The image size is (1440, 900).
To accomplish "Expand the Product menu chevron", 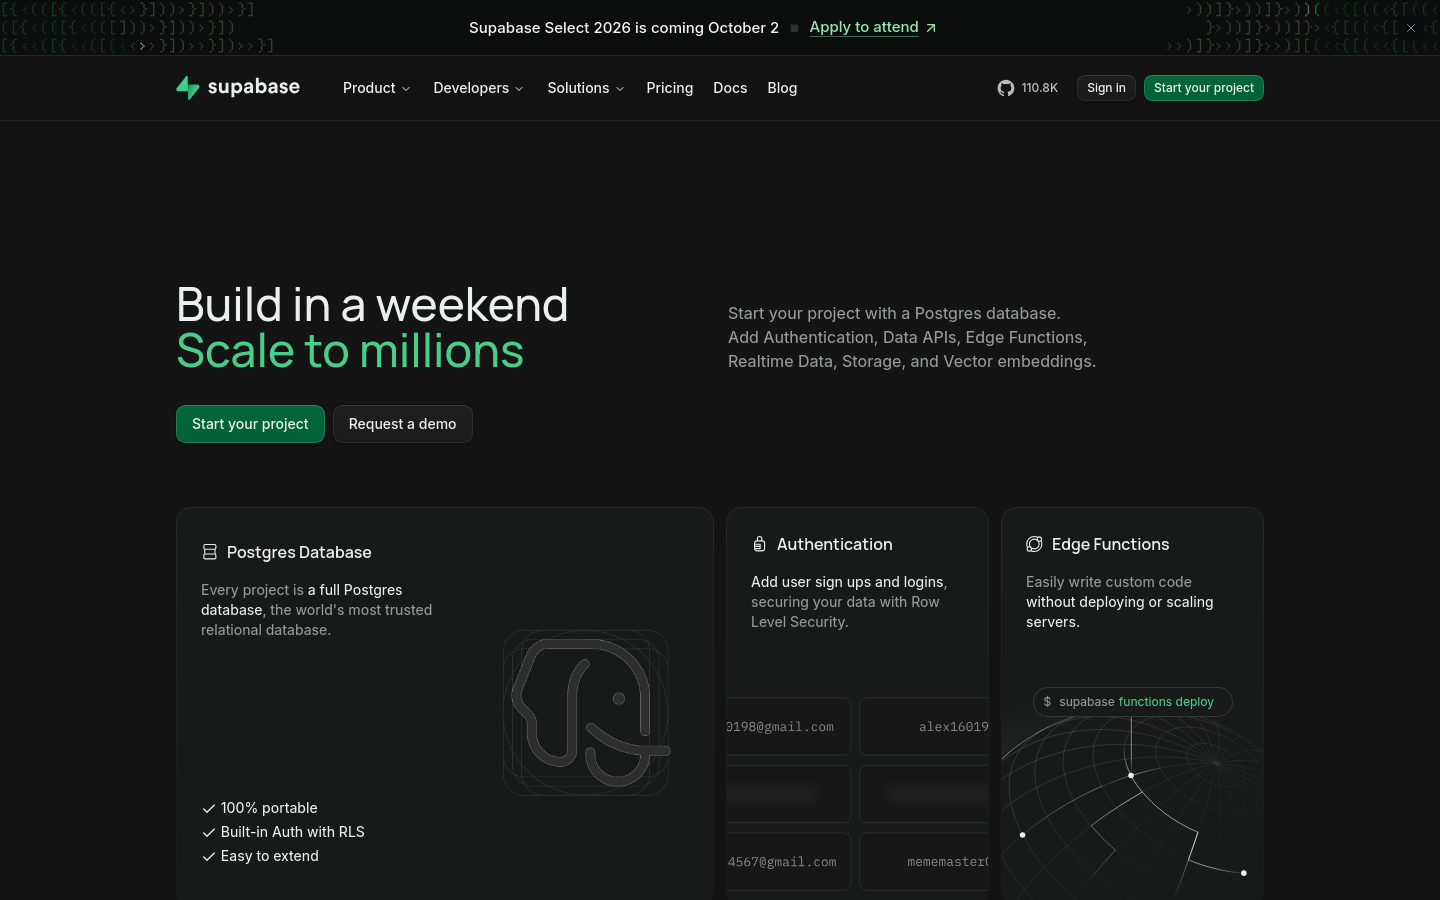I will click(406, 89).
